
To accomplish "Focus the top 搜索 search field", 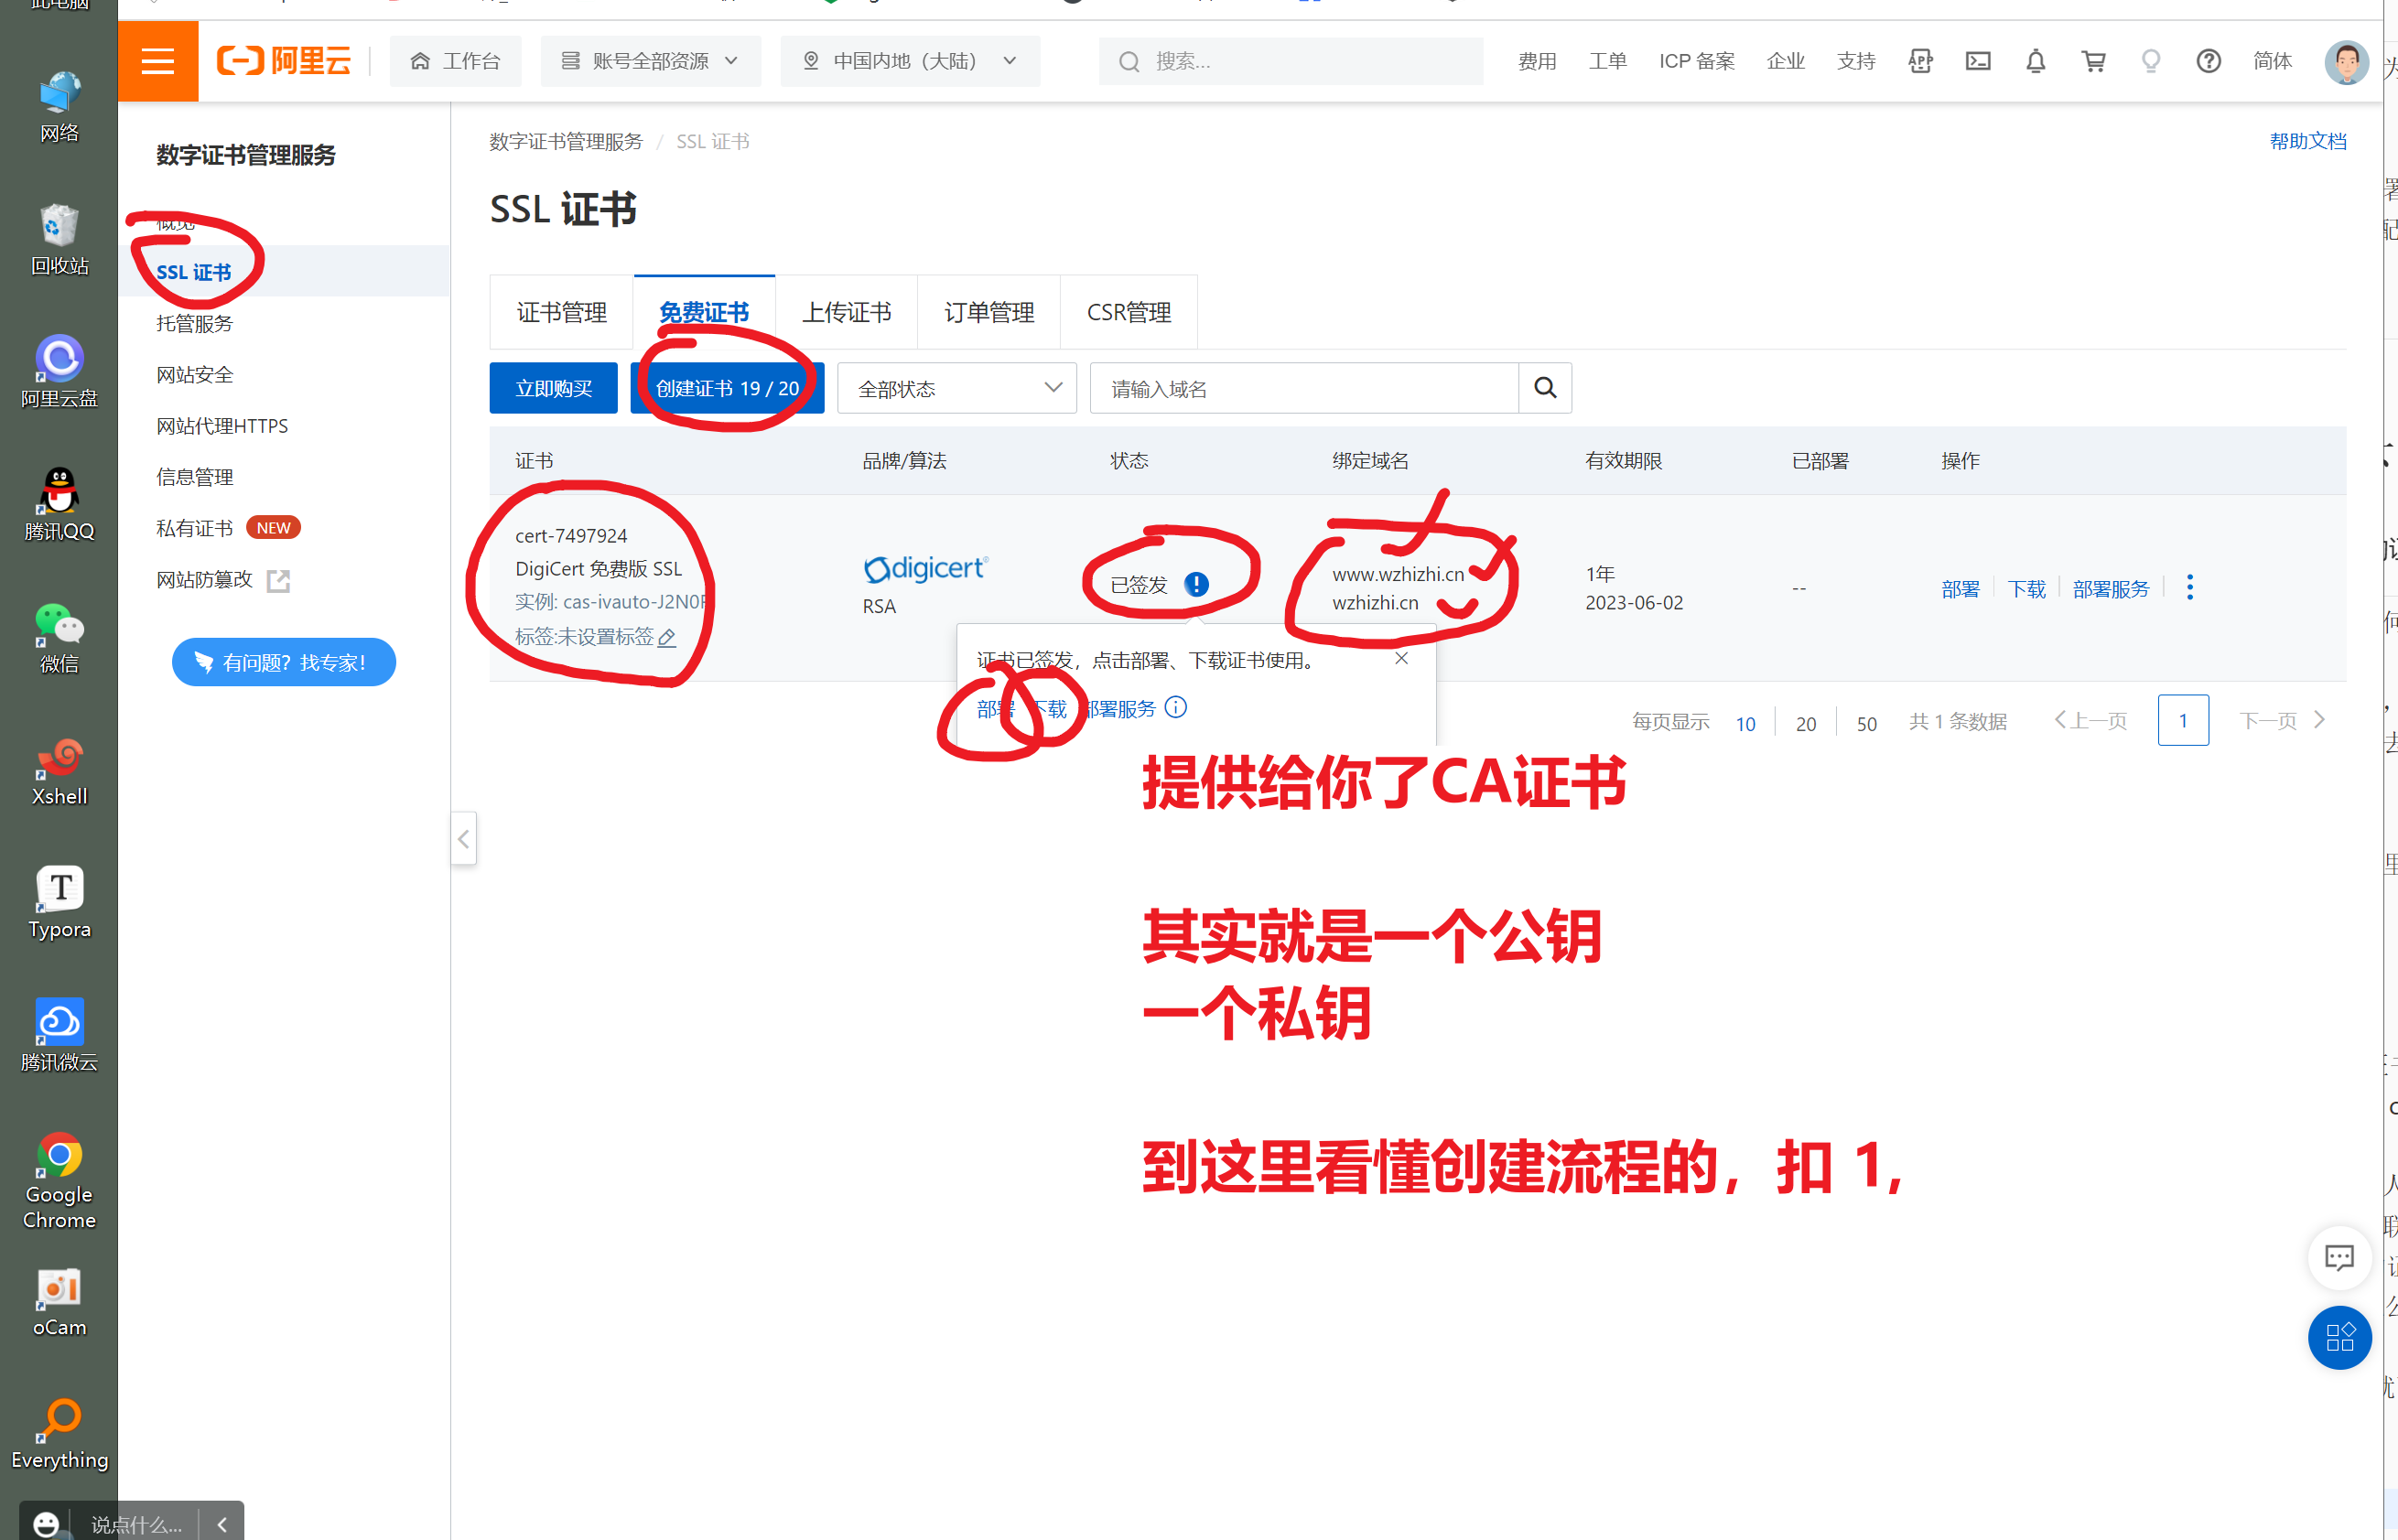I will pyautogui.click(x=1290, y=61).
